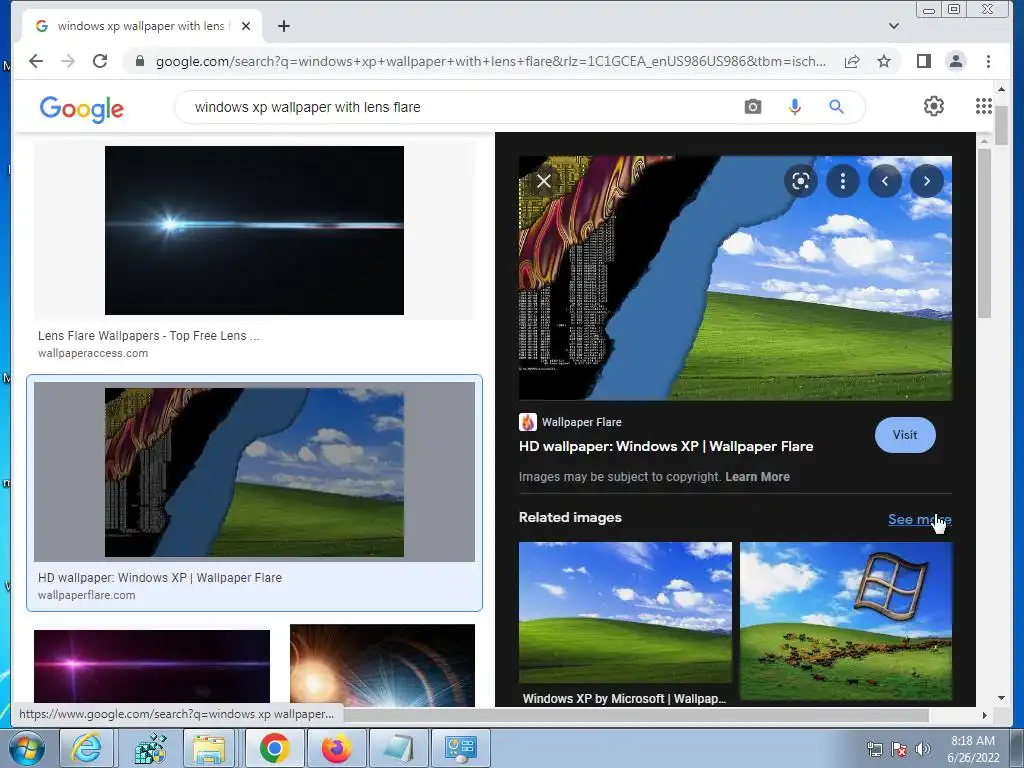Close the windows xp wallpaper tab
The height and width of the screenshot is (768, 1024).
click(x=246, y=26)
